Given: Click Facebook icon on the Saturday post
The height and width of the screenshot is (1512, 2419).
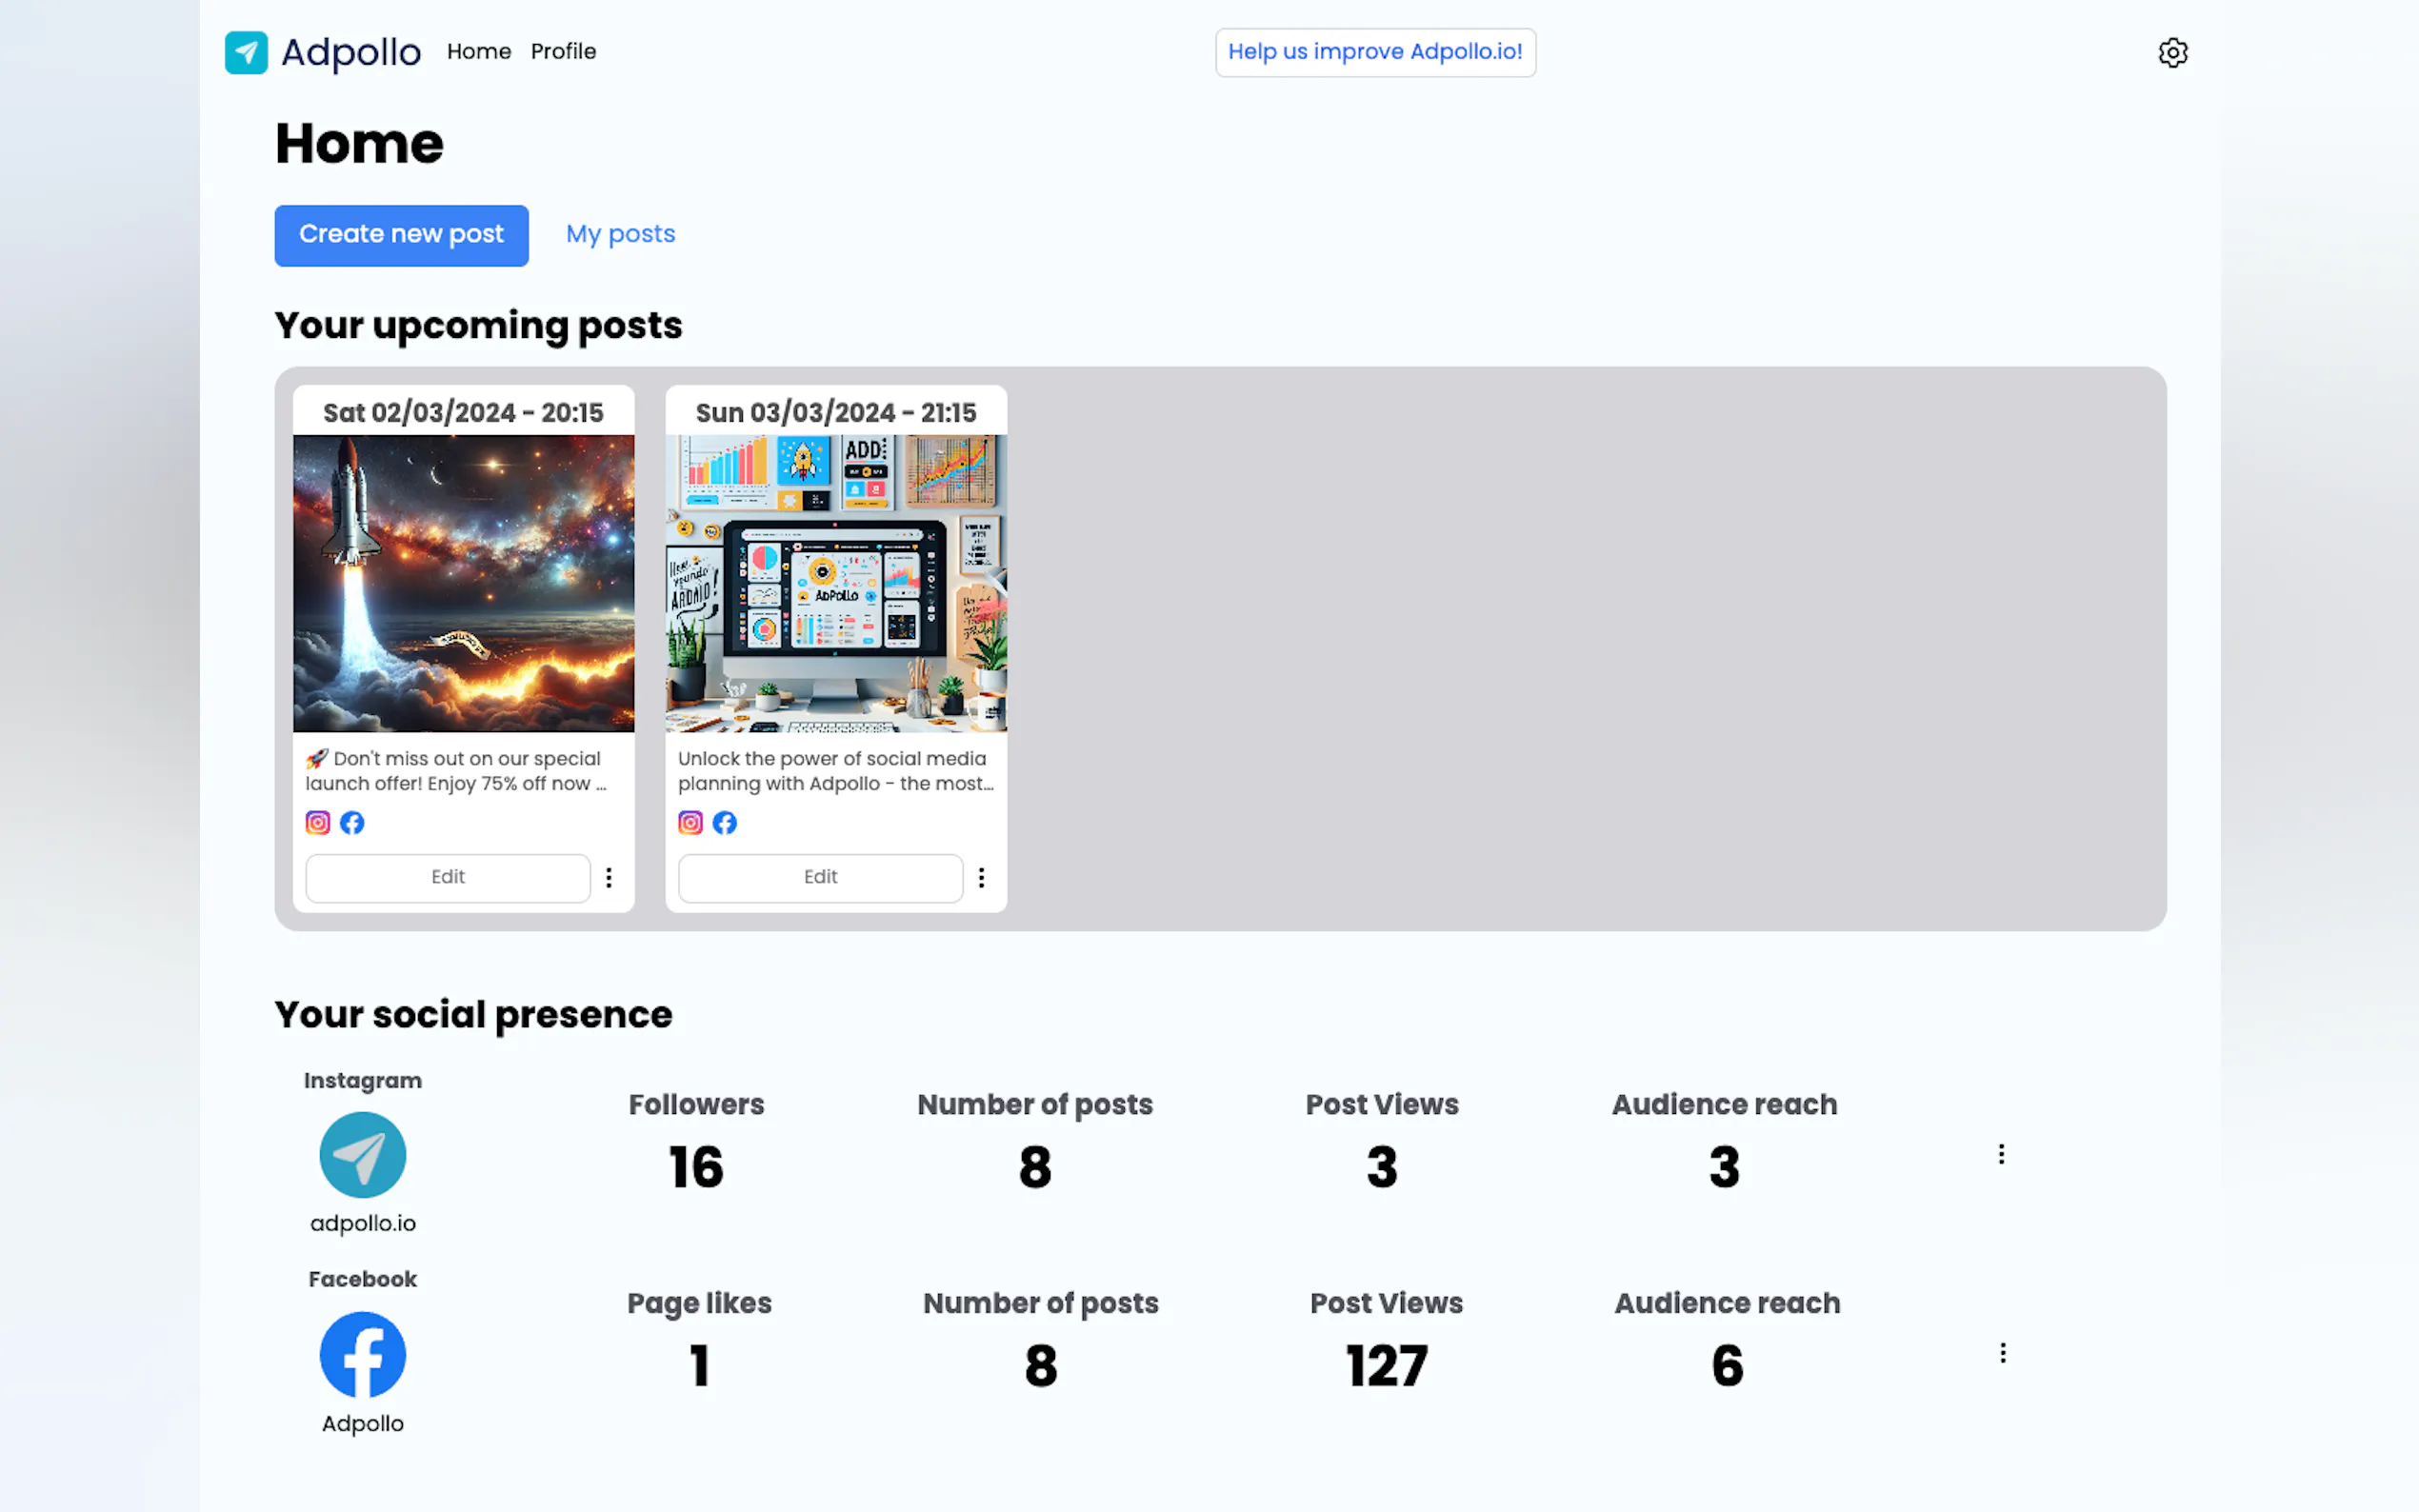Looking at the screenshot, I should (352, 822).
